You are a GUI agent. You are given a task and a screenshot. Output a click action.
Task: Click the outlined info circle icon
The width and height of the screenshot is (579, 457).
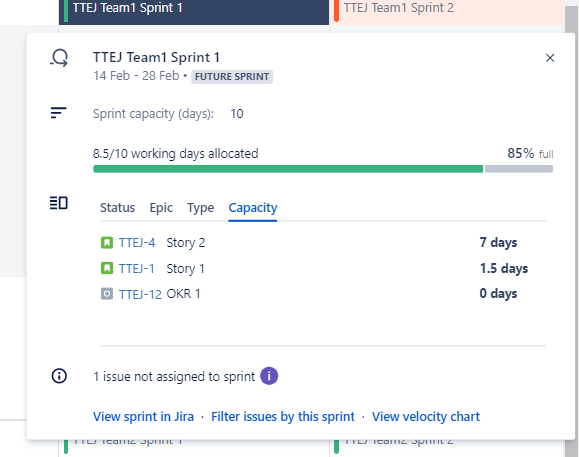tap(59, 376)
